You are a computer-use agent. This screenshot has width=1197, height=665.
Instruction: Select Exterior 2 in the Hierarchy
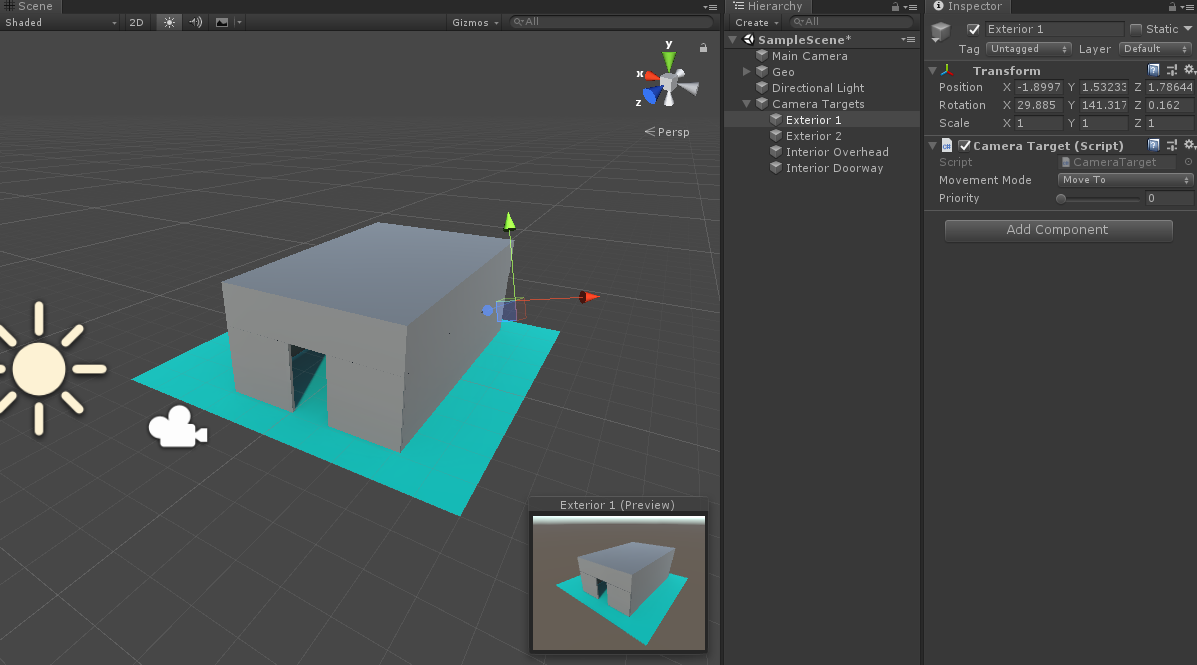tap(813, 136)
